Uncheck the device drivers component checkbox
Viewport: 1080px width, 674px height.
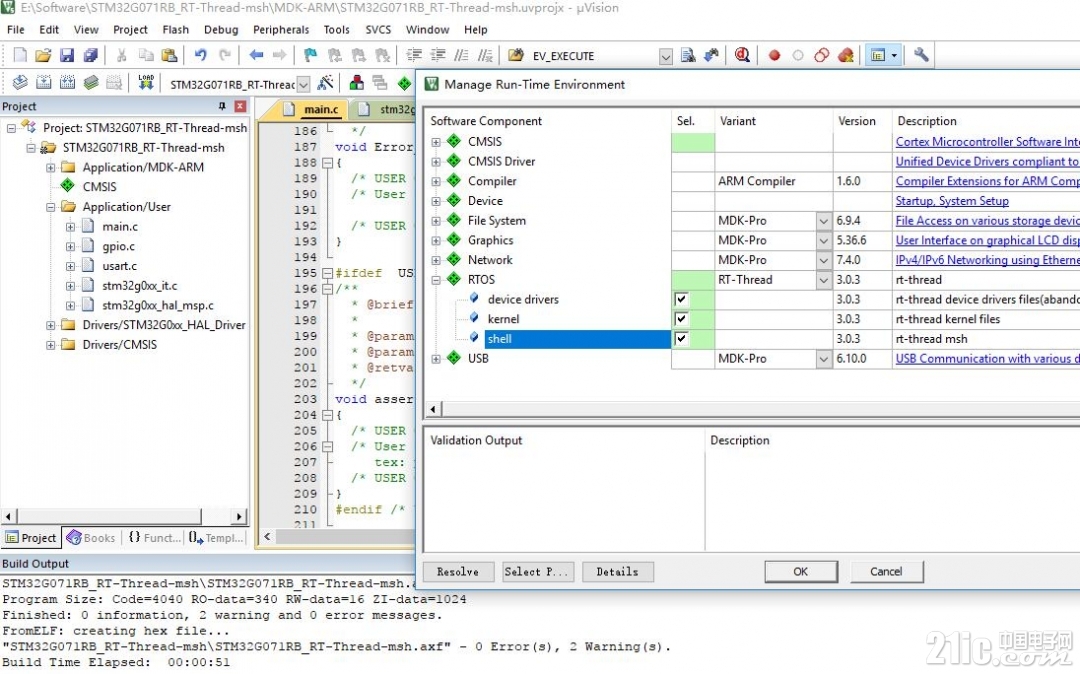(x=681, y=299)
